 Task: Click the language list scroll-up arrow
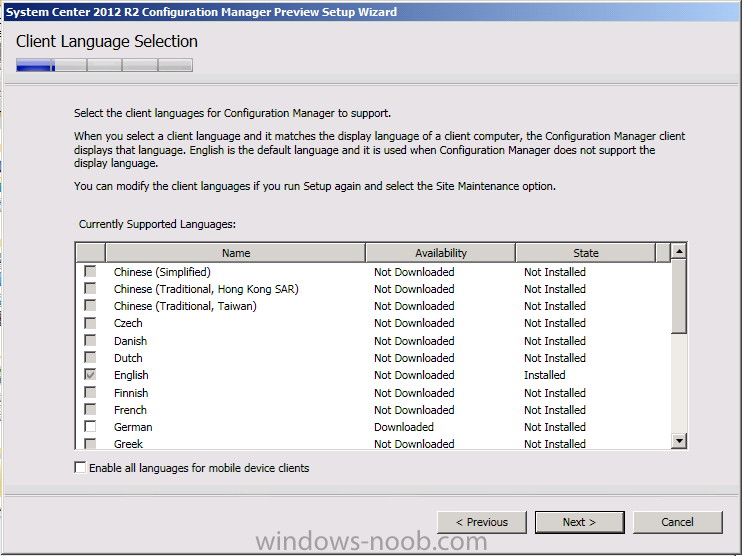[x=679, y=251]
